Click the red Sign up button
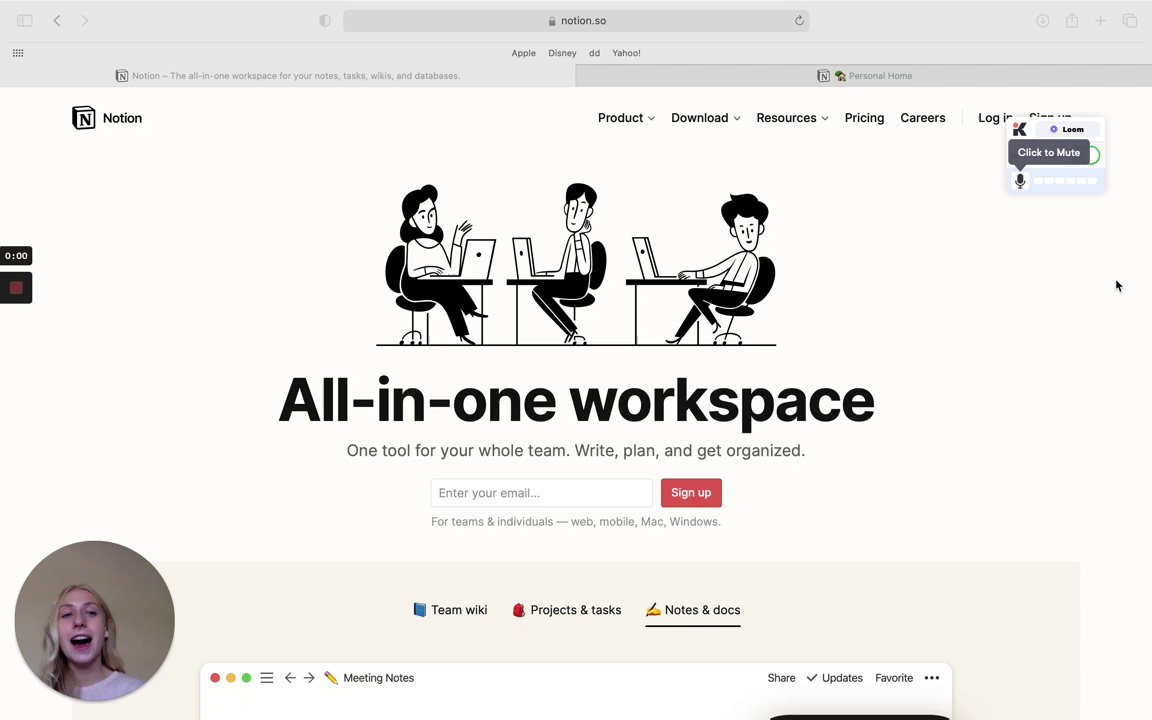Screen dimensions: 1152x720 (691, 492)
